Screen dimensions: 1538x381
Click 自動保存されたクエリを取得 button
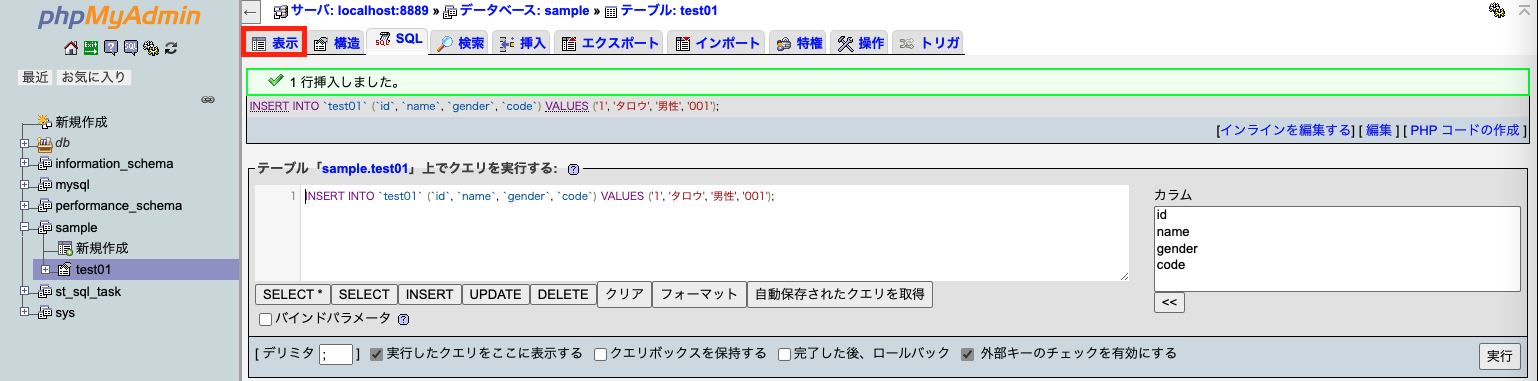click(x=840, y=294)
